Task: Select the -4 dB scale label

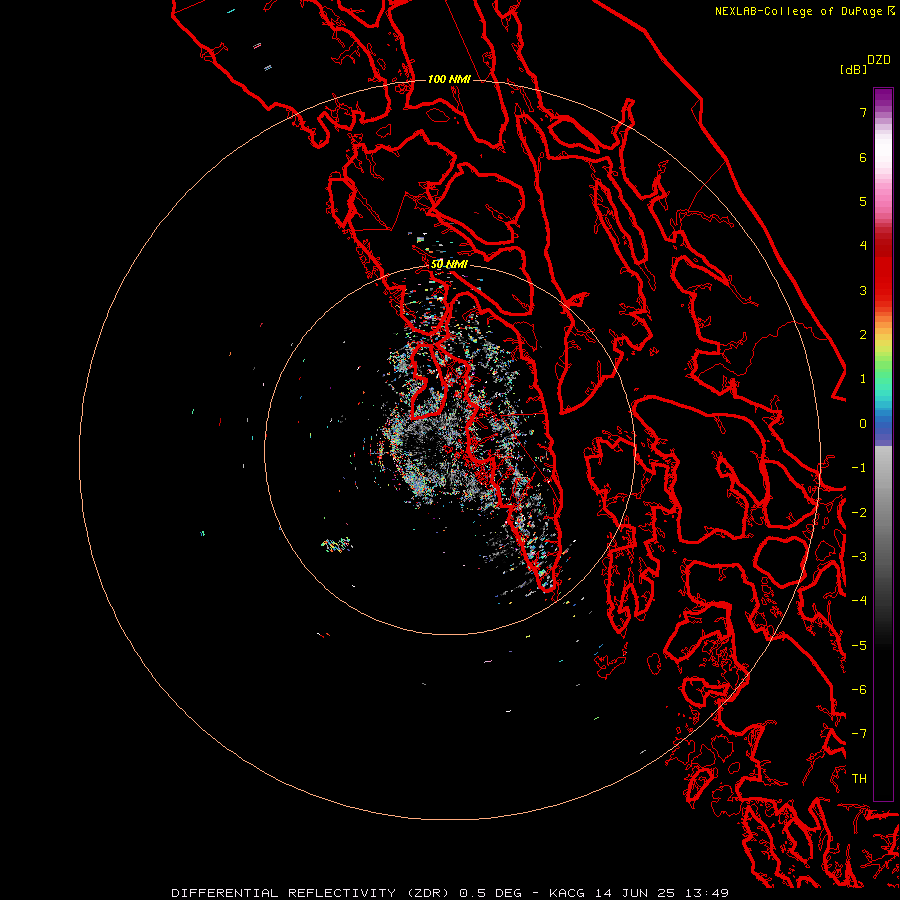Action: [x=859, y=601]
